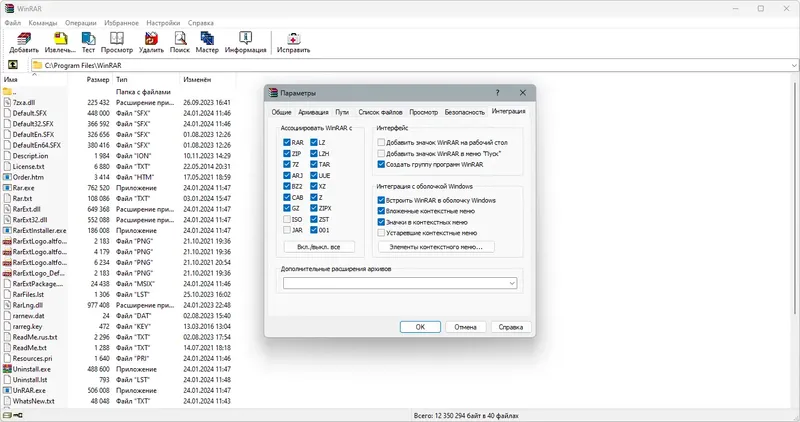This screenshot has height=422, width=800.
Task: Select the Order.htm file icon
Action: coord(7,177)
